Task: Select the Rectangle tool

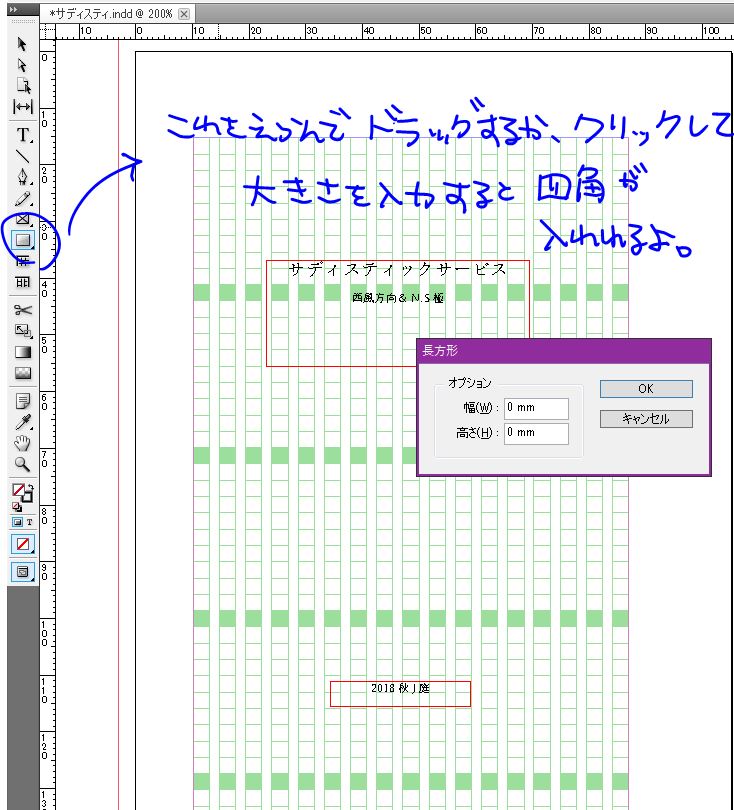Action: pos(23,240)
